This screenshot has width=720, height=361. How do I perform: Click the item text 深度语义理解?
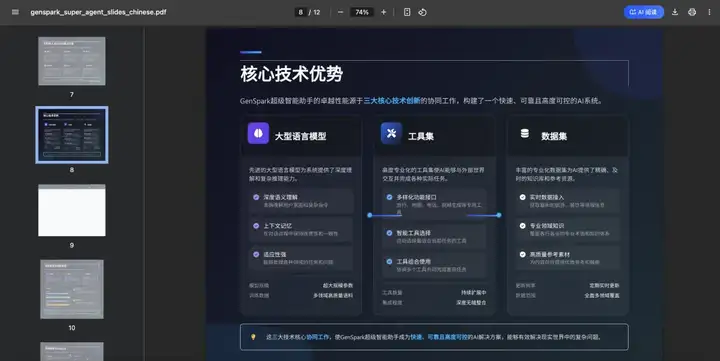coord(281,197)
